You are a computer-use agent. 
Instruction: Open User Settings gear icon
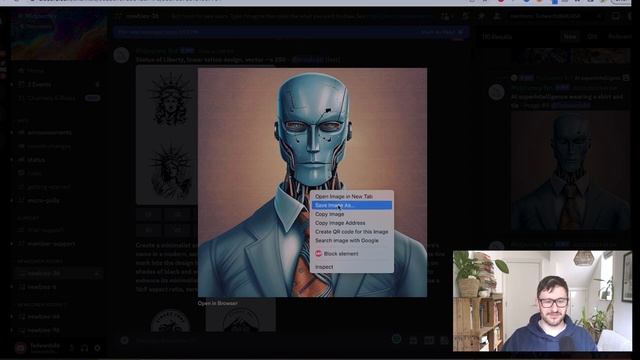pos(98,348)
